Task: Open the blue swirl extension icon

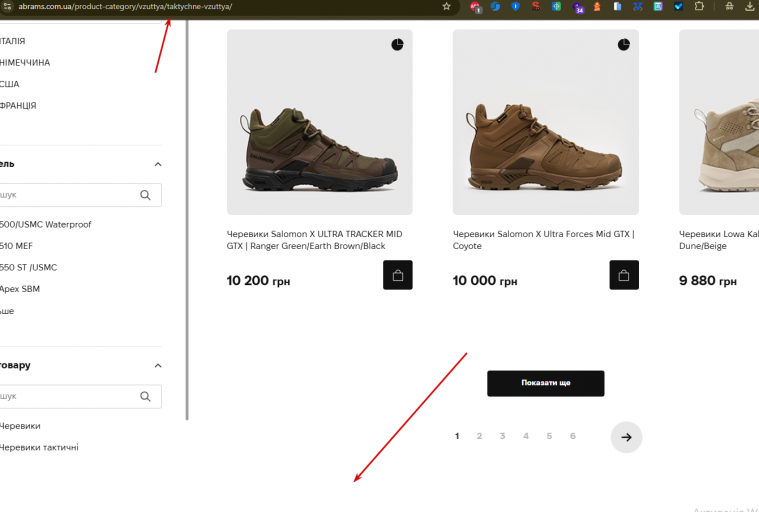Action: [x=495, y=6]
